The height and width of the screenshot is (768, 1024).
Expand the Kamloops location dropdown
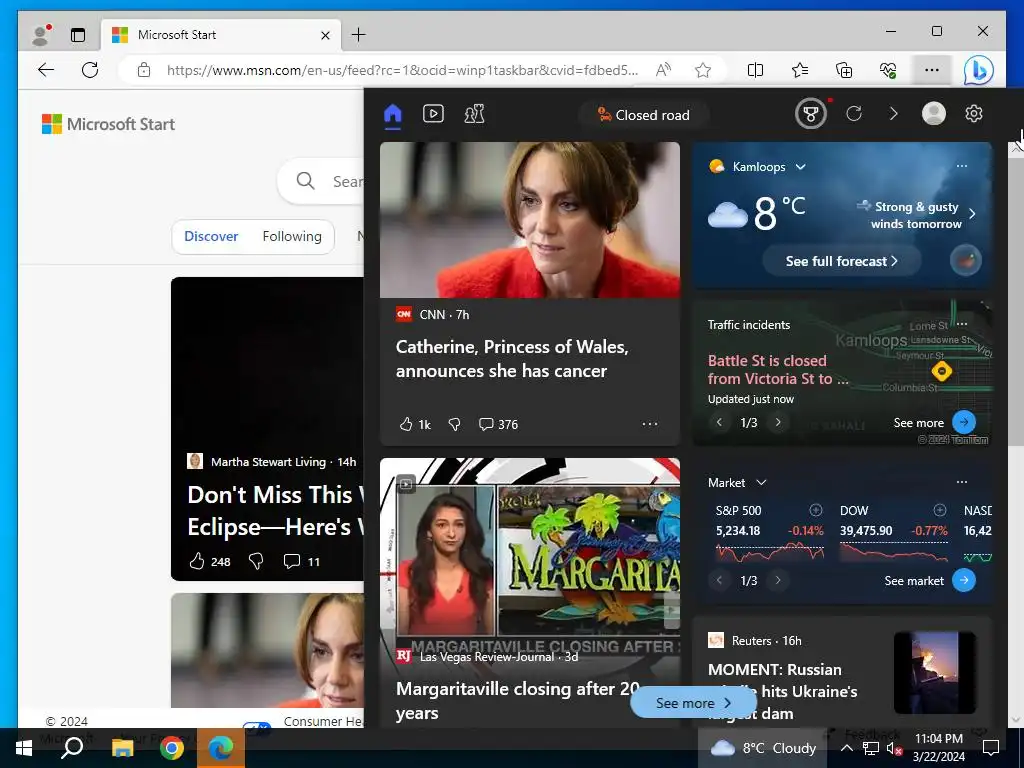click(x=801, y=167)
